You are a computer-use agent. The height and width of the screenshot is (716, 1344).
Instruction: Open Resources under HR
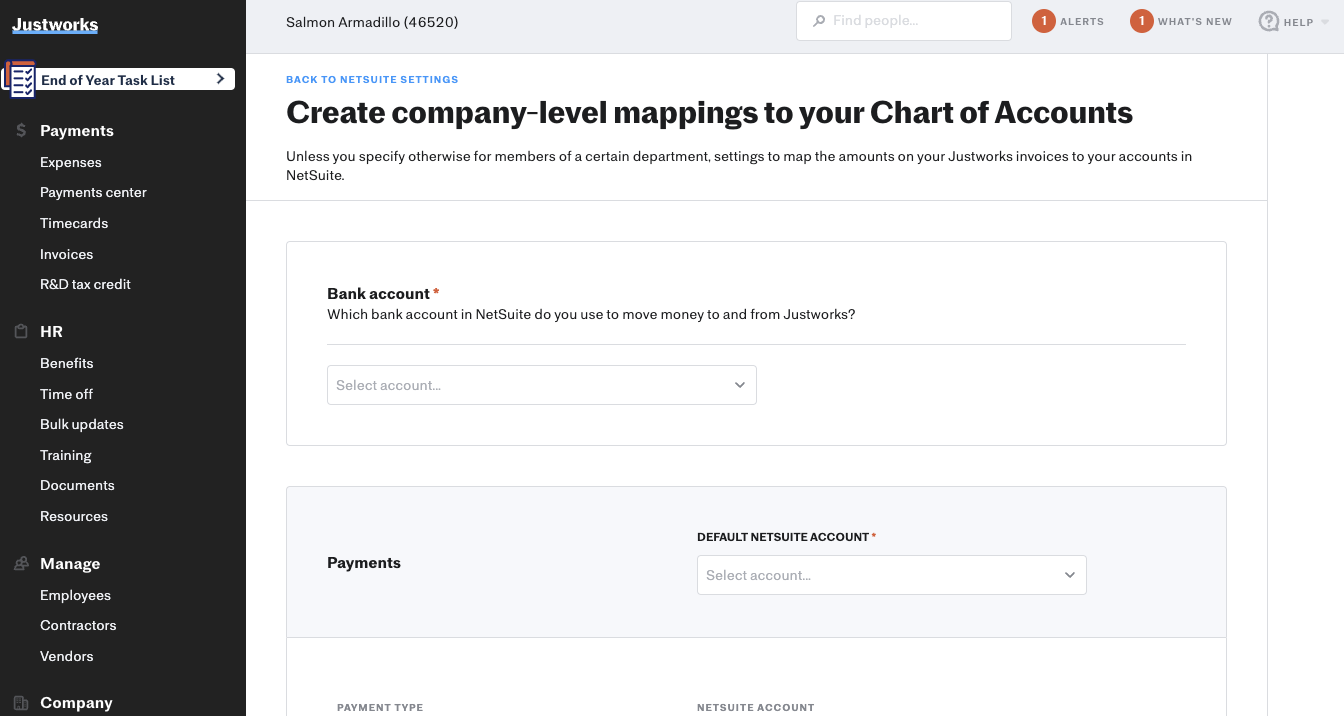[74, 516]
